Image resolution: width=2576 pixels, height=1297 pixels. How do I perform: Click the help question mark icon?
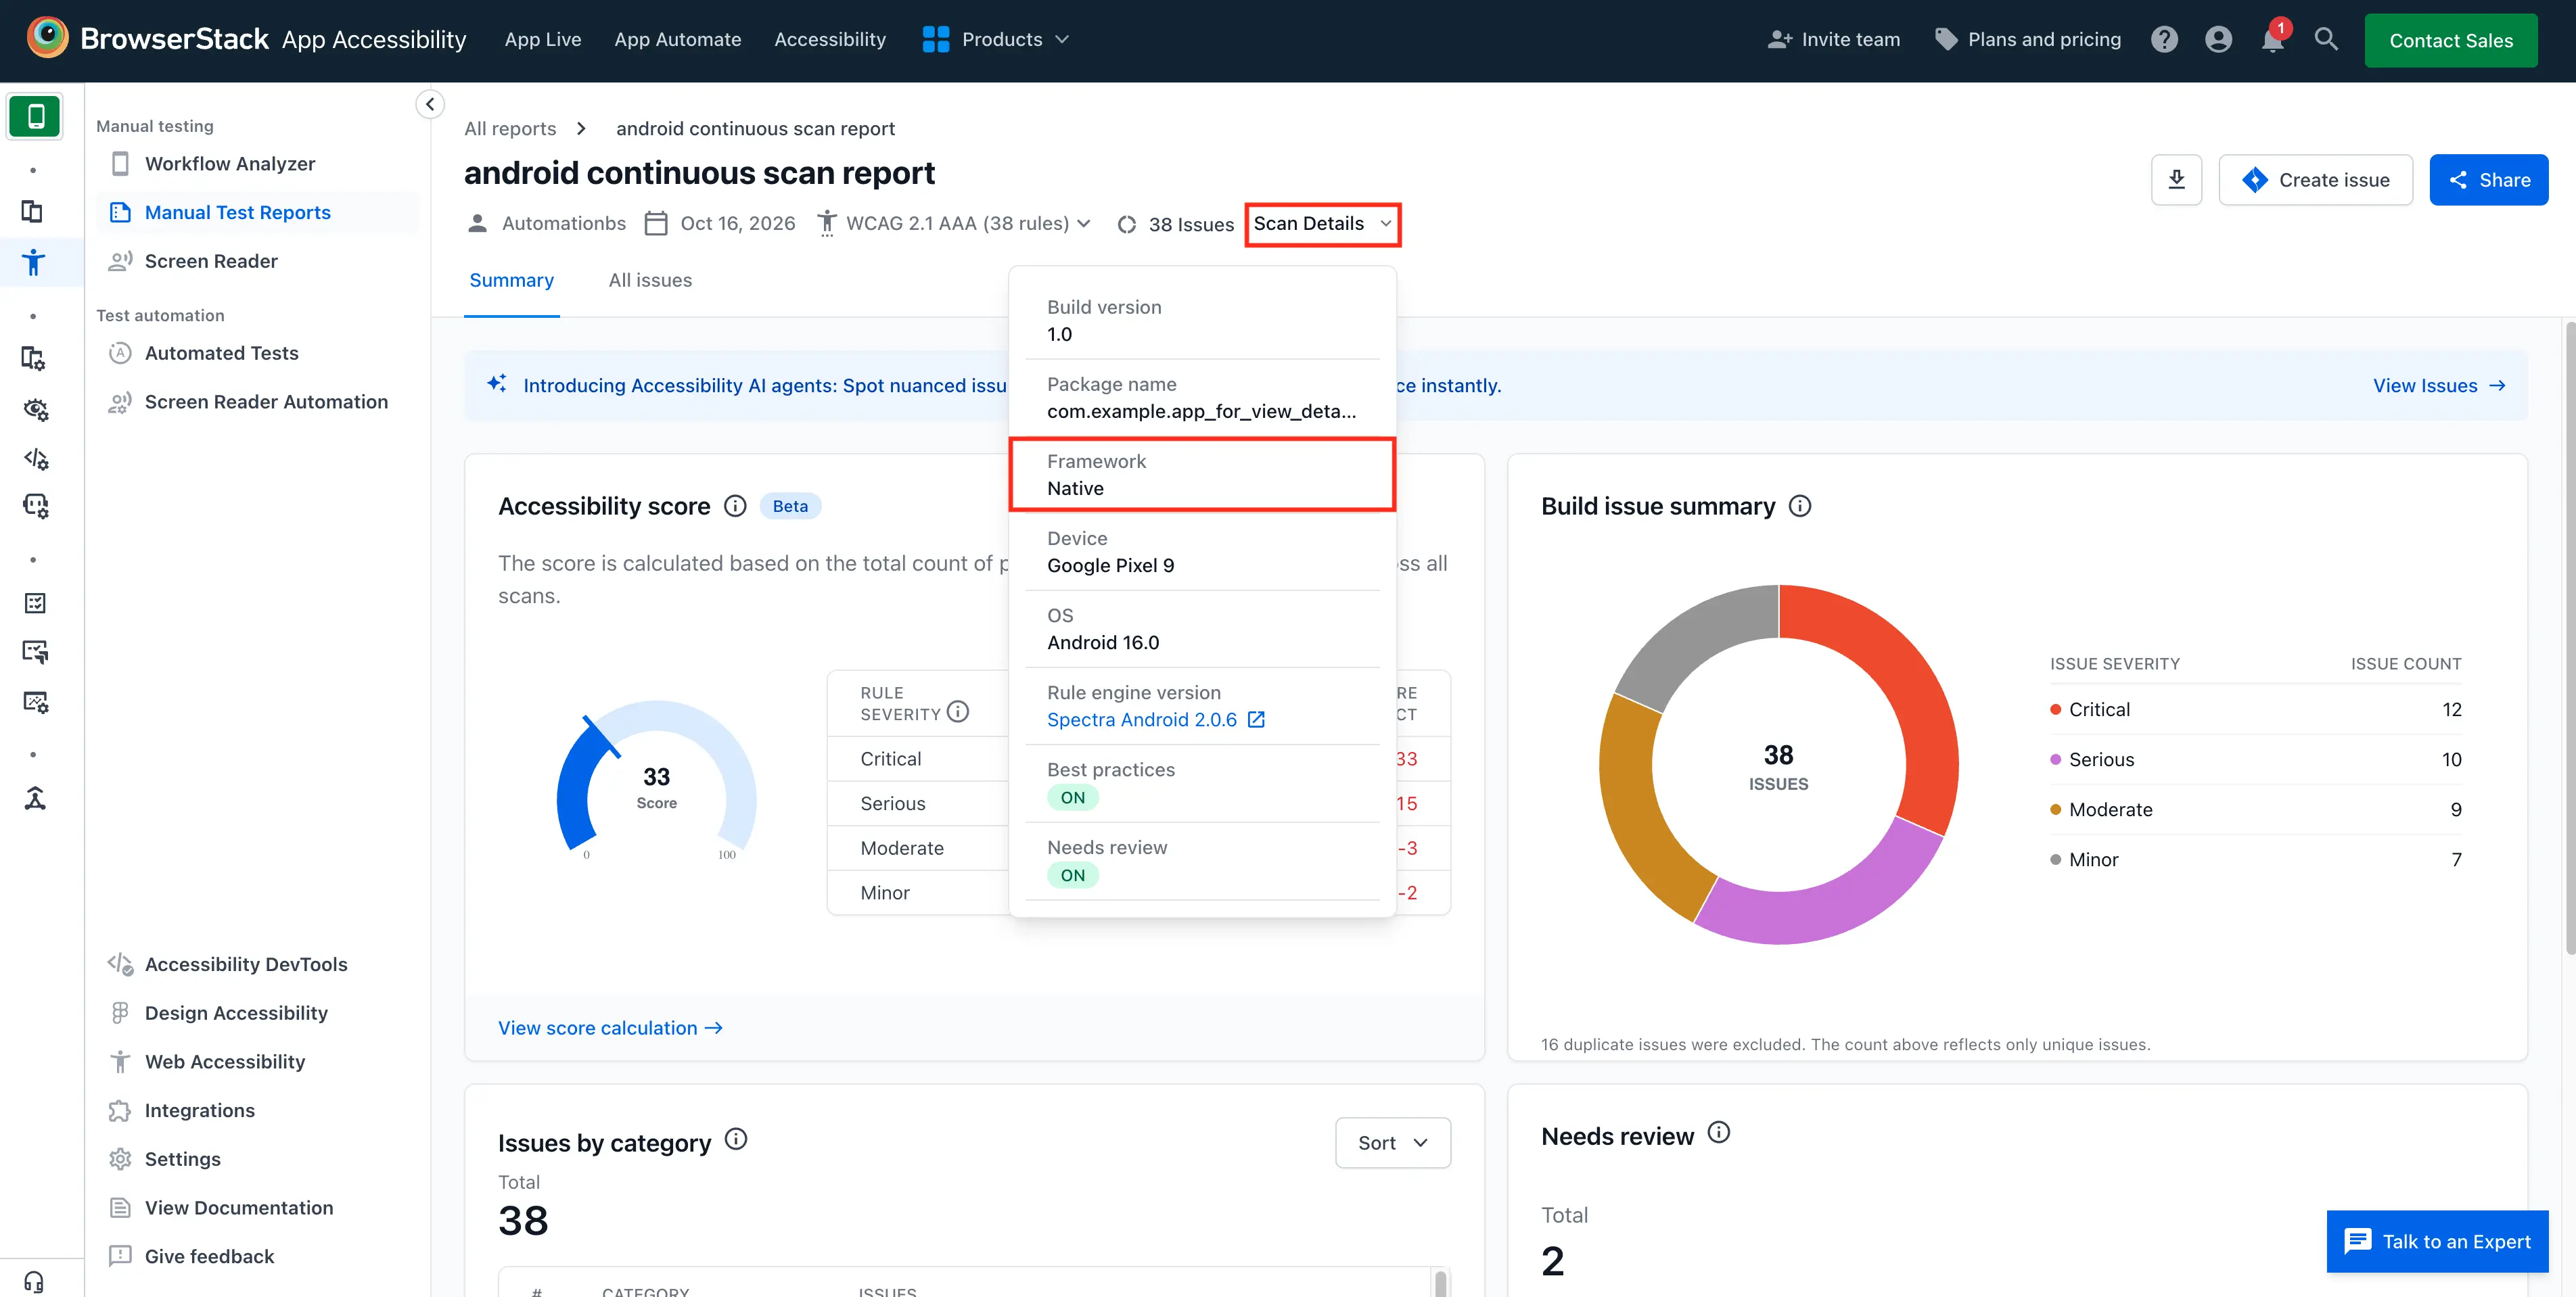point(2164,39)
